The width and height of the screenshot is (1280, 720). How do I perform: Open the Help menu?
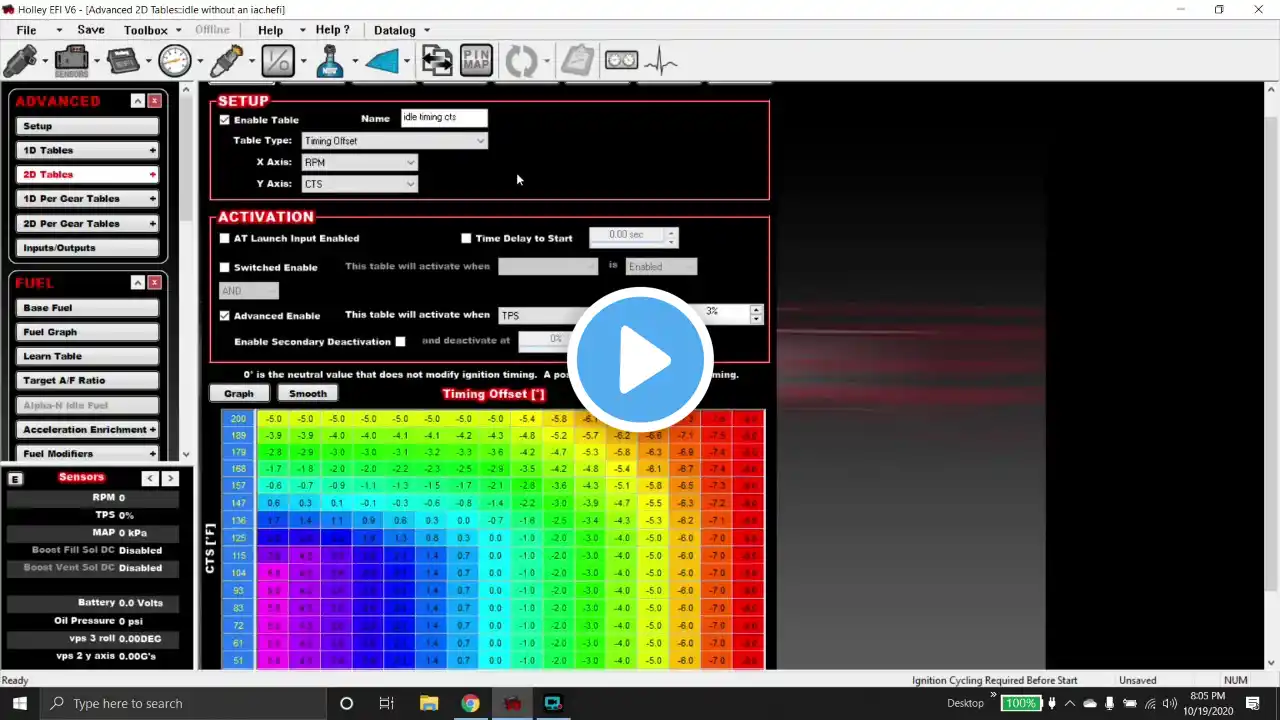point(271,30)
